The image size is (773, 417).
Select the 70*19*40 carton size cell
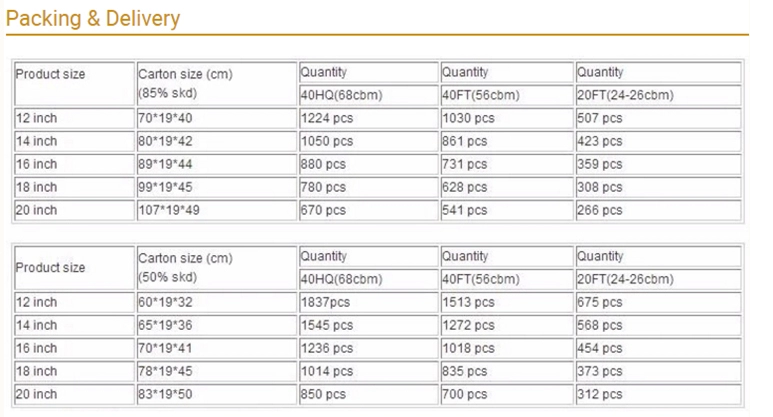pos(164,118)
